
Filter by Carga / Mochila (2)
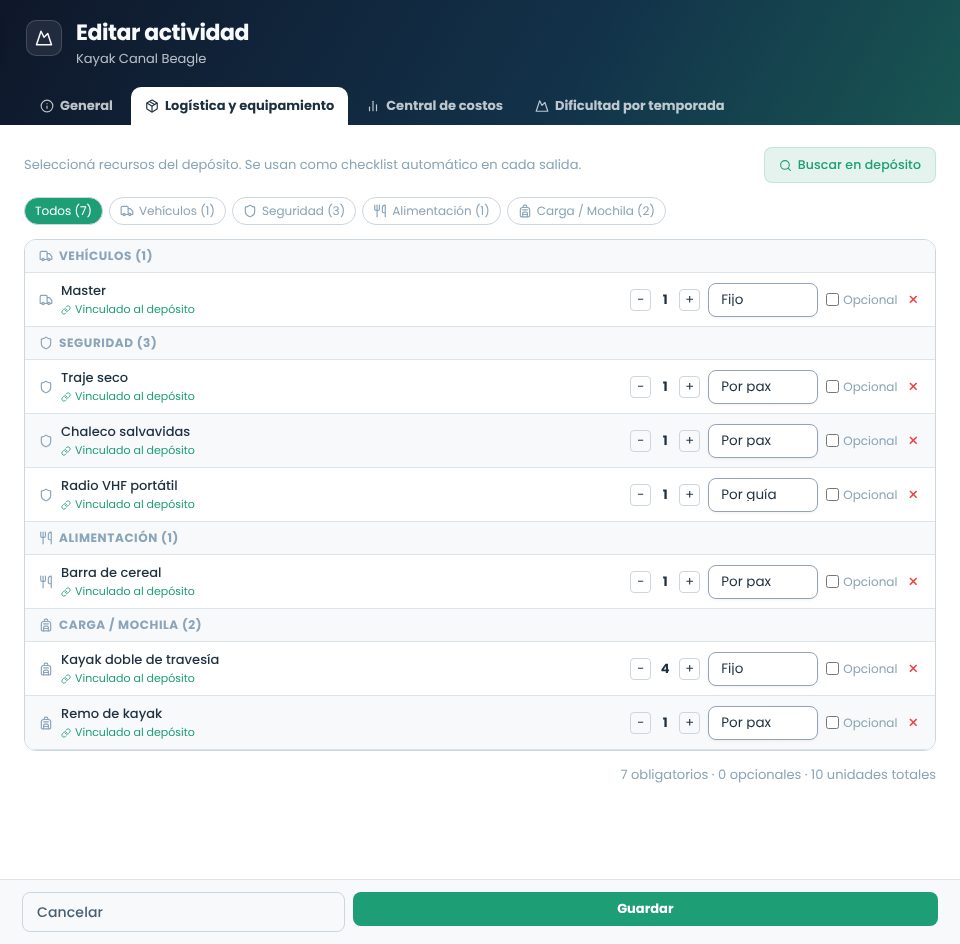click(x=587, y=211)
